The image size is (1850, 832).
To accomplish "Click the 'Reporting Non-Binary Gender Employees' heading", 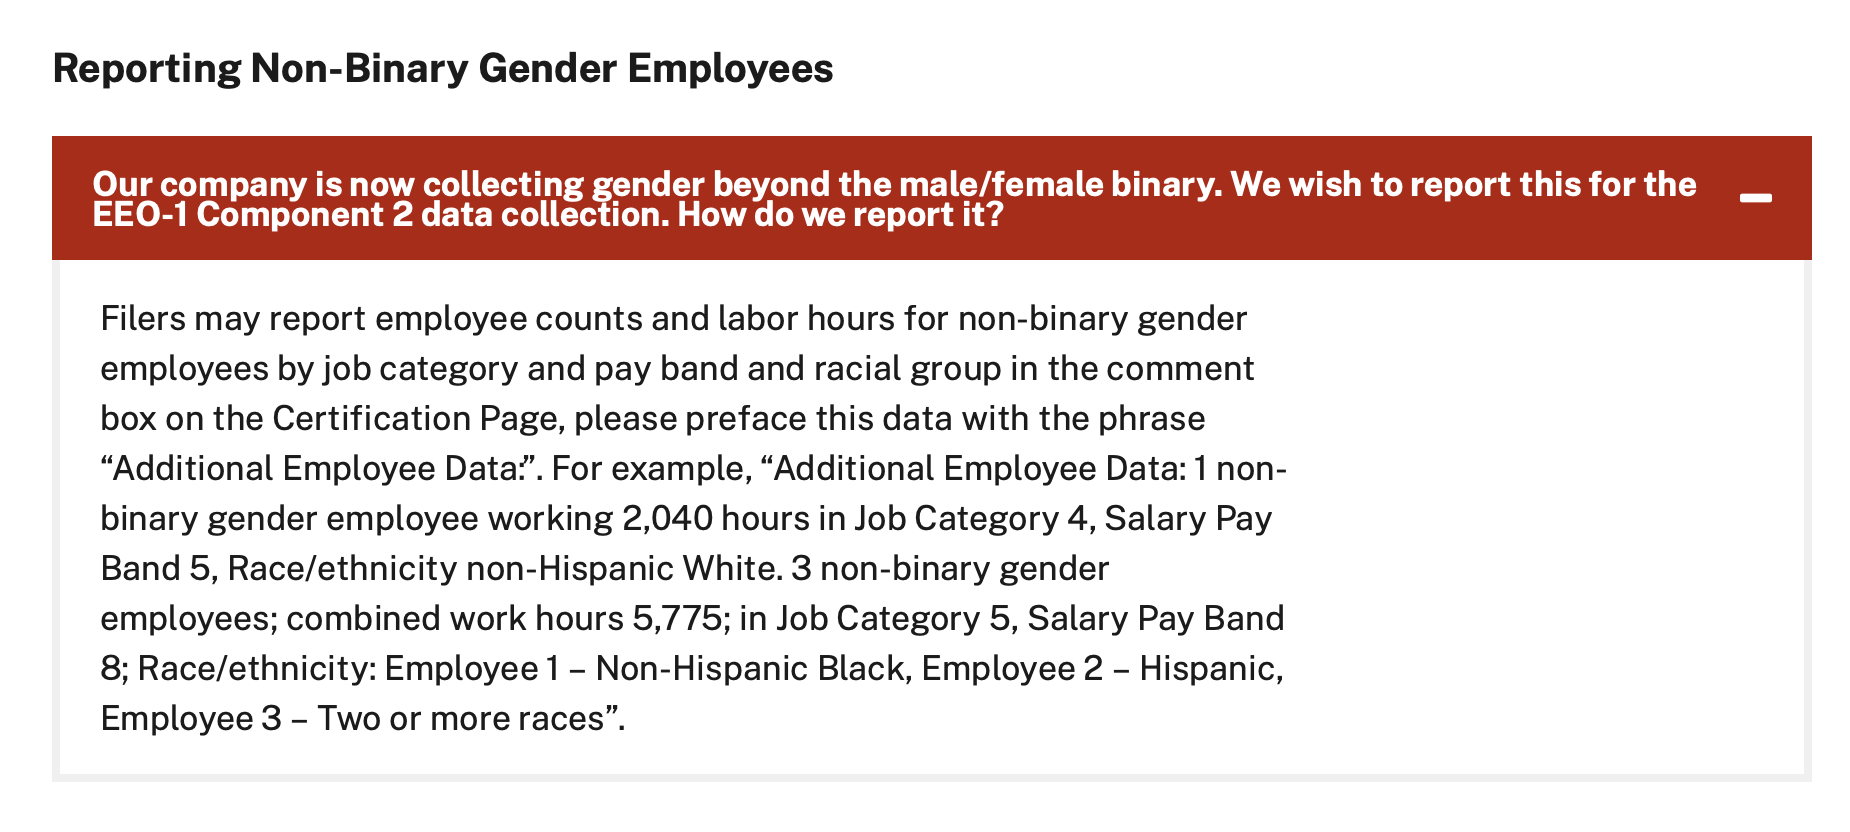I will 443,69.
